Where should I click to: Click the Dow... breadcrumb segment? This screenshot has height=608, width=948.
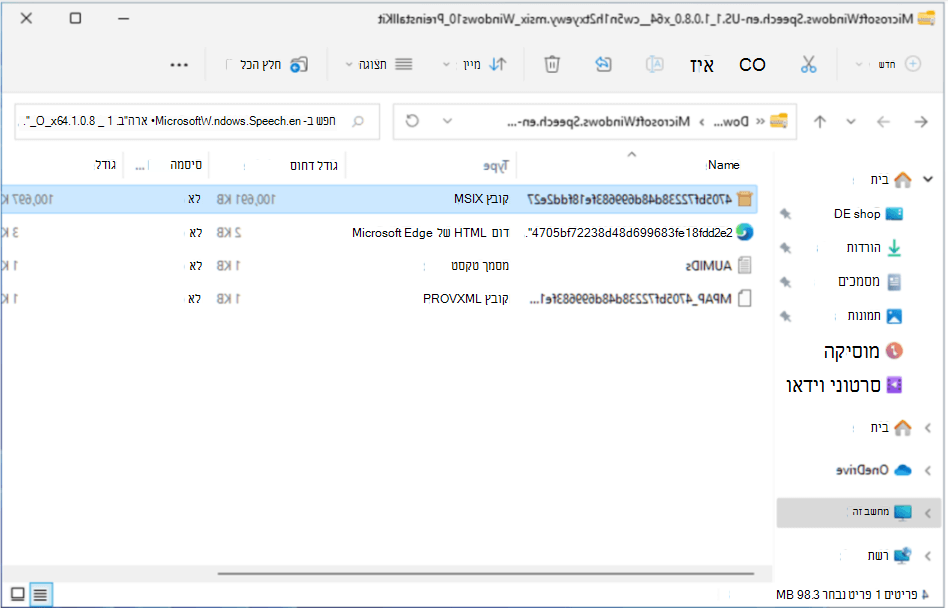pos(732,121)
